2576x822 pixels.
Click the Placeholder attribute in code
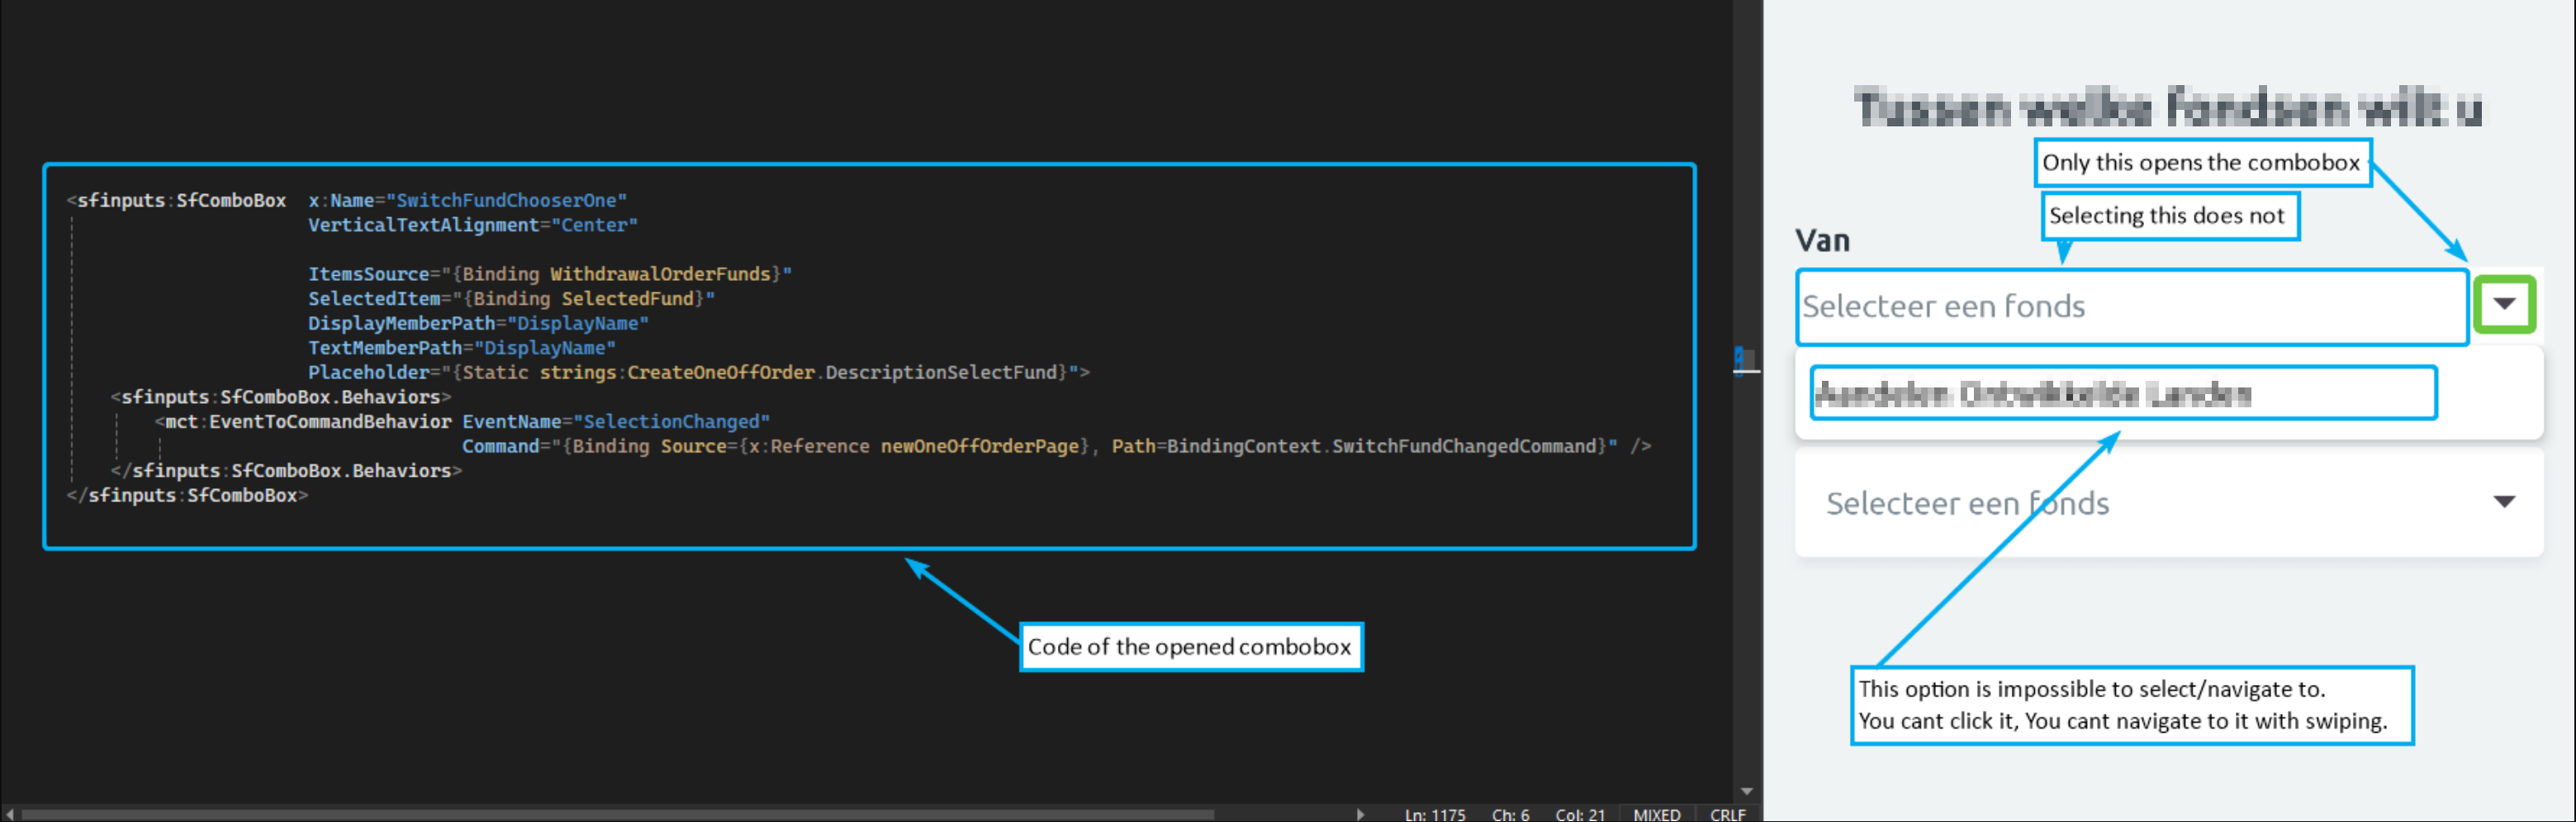(368, 372)
